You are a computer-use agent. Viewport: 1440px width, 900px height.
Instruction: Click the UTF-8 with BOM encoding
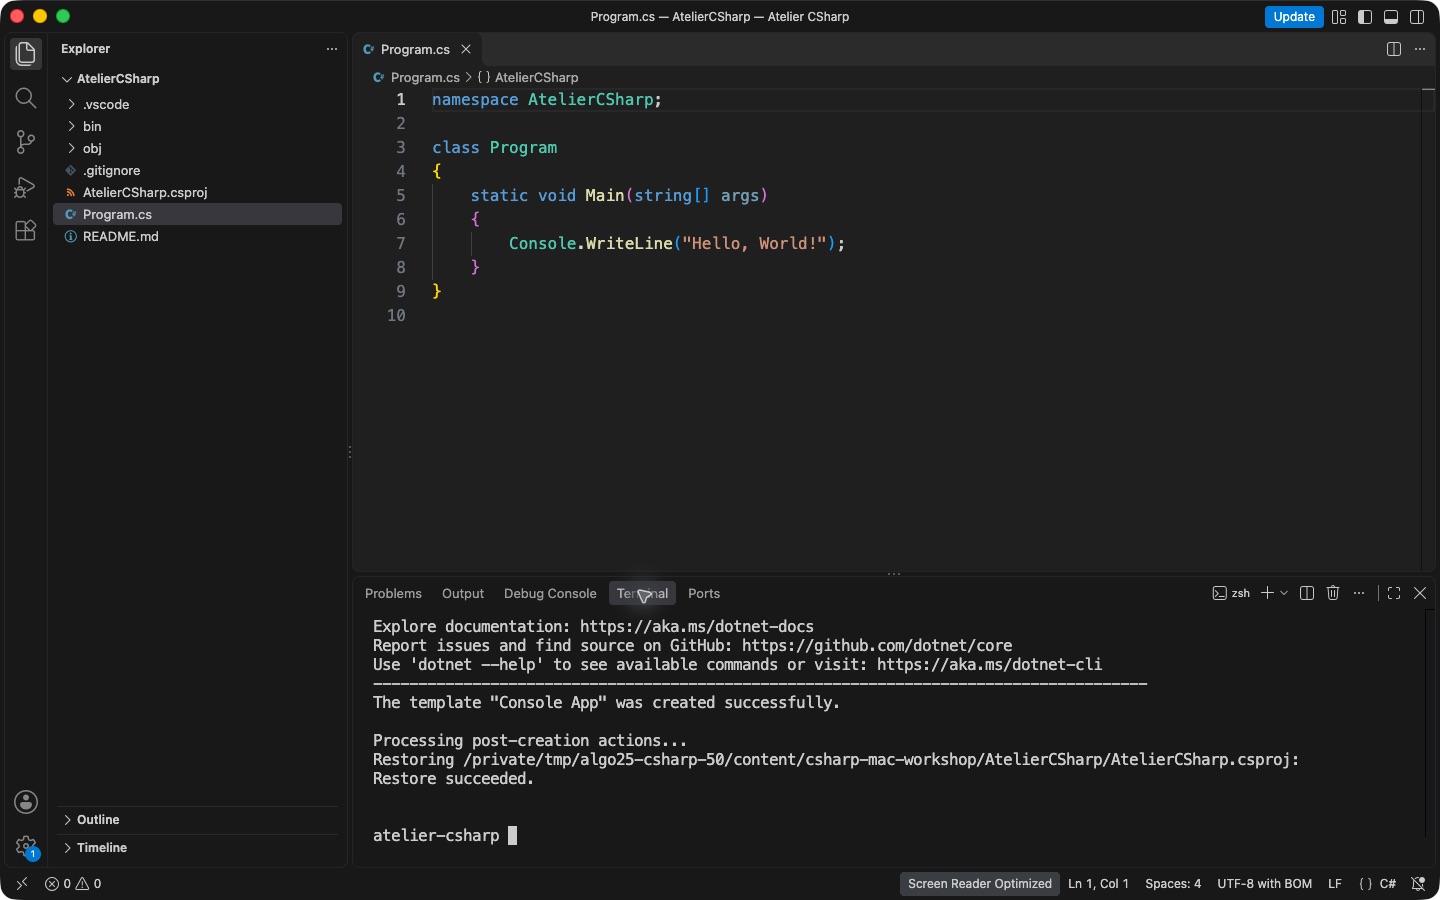pyautogui.click(x=1264, y=884)
